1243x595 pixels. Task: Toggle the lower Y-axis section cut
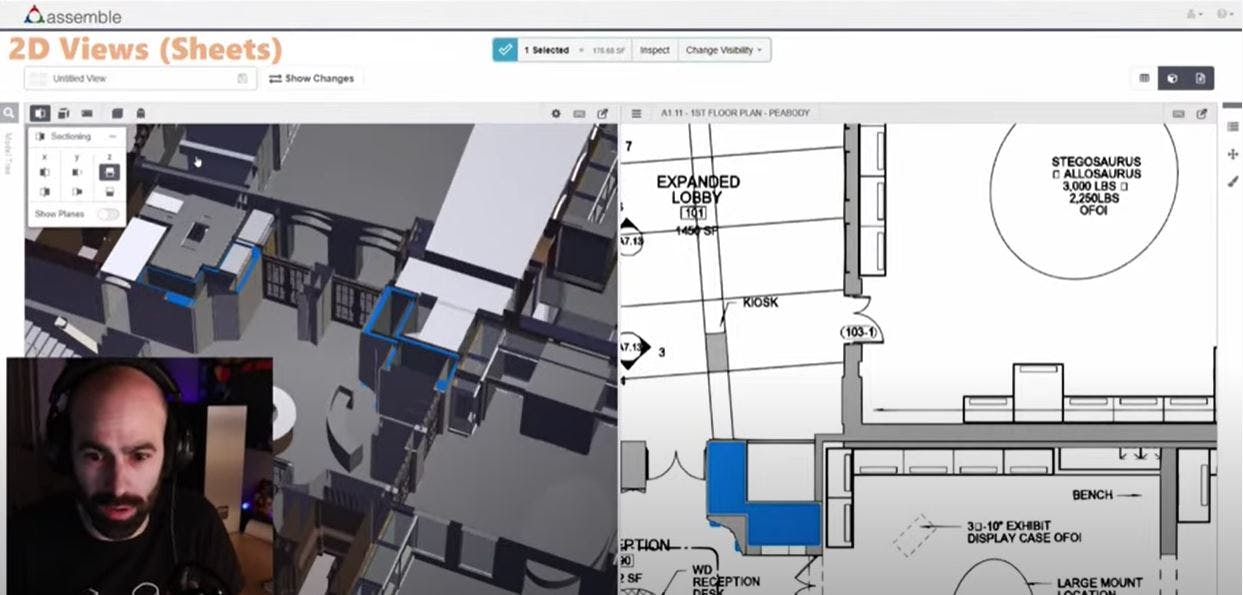click(x=77, y=191)
